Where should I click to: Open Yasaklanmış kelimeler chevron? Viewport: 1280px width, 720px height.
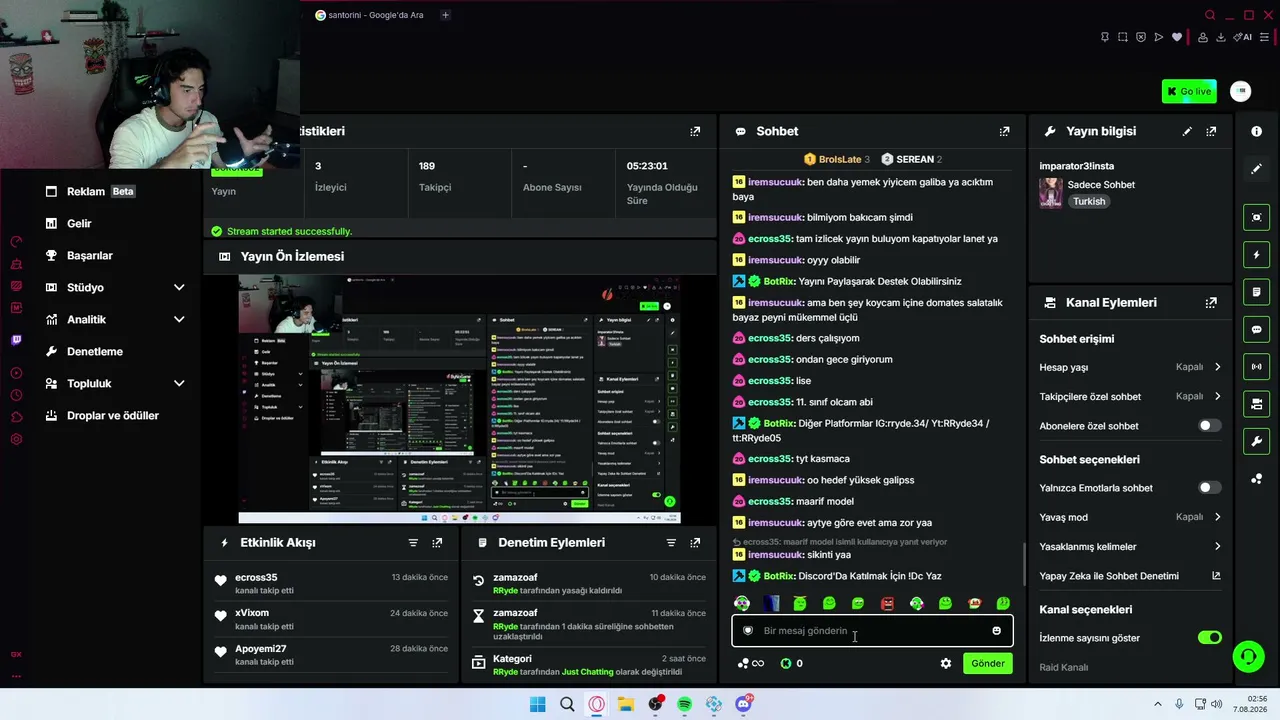[1217, 546]
